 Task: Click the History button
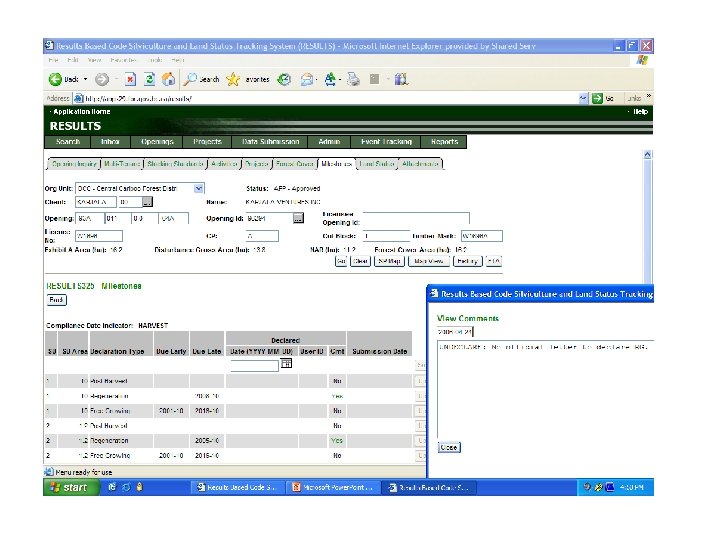coord(467,261)
